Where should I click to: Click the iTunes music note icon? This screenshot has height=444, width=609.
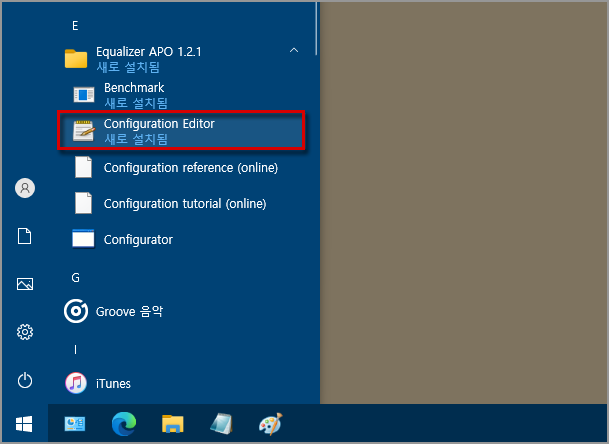click(x=76, y=383)
